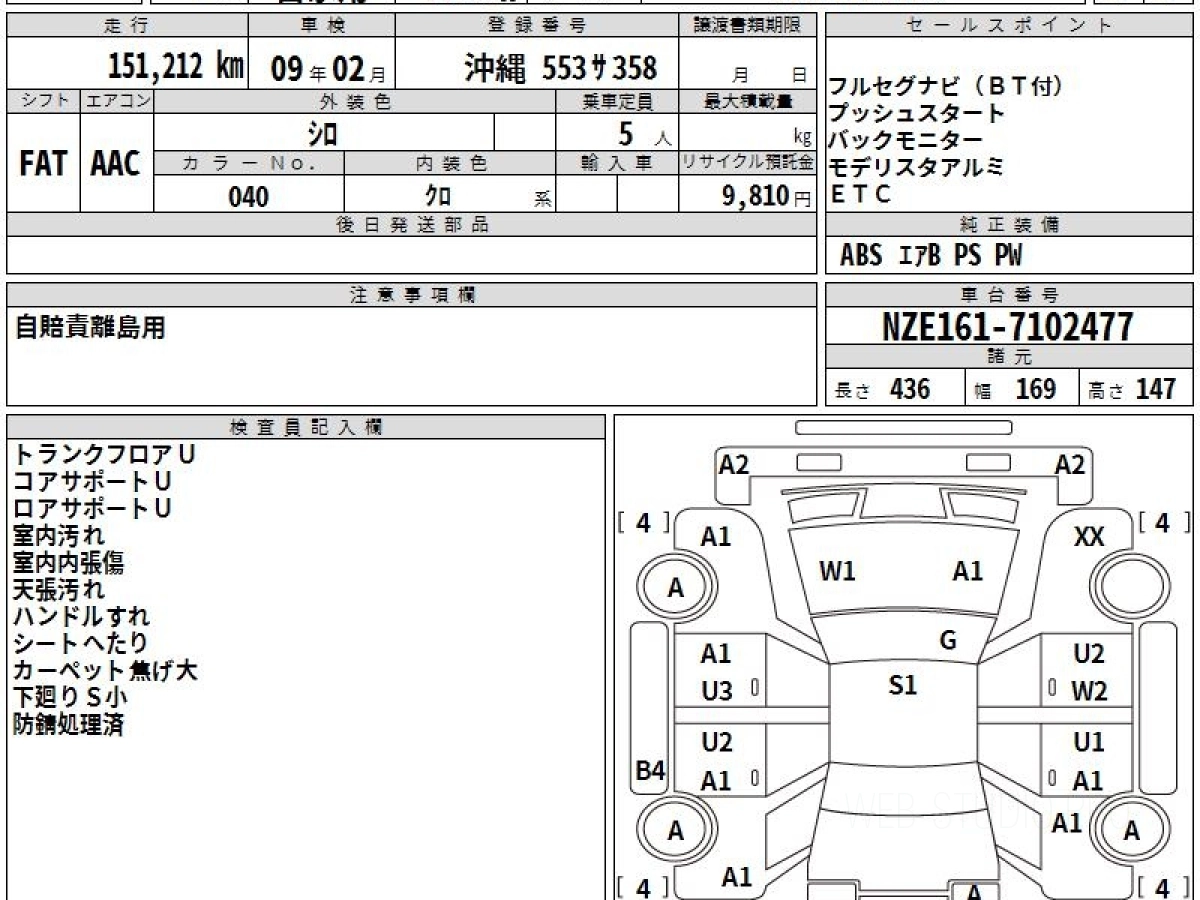Select interior color value クロ

(x=439, y=196)
